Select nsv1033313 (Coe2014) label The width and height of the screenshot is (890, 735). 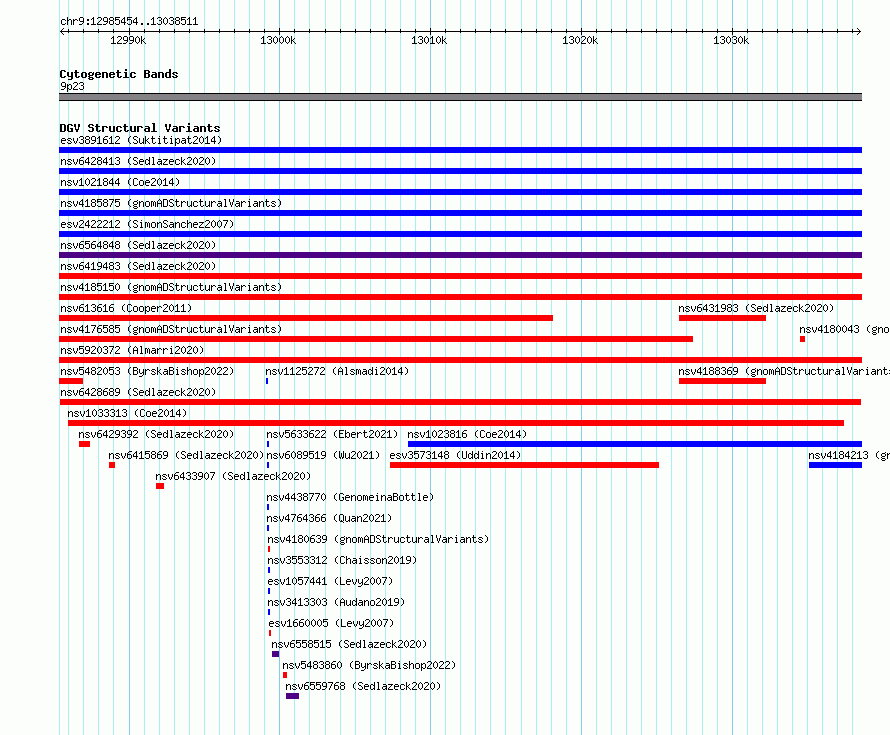click(127, 413)
